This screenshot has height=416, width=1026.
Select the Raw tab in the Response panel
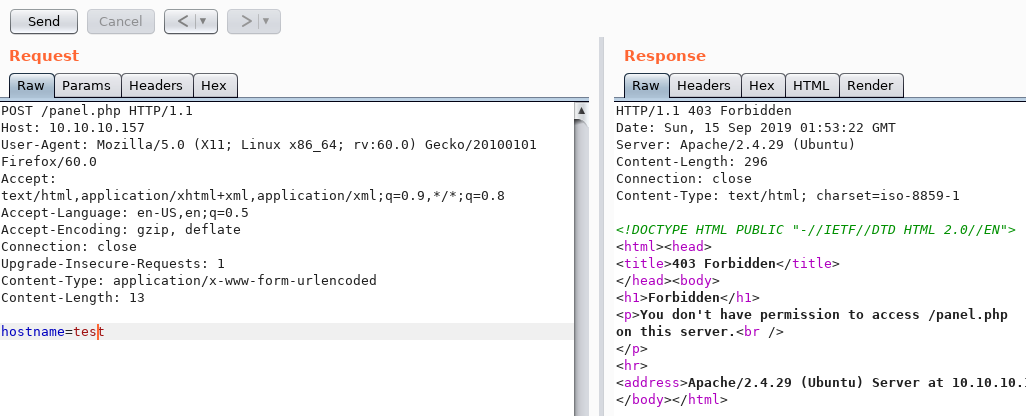coord(645,86)
